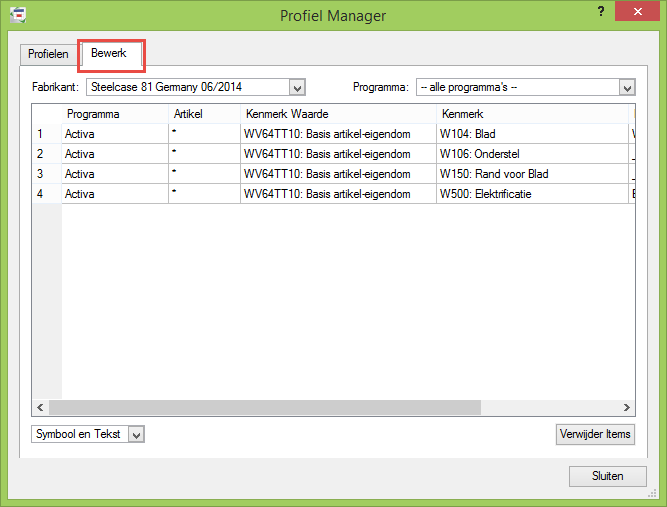This screenshot has width=667, height=507.
Task: Select row 1 with W104: Blad
Action: [530, 134]
